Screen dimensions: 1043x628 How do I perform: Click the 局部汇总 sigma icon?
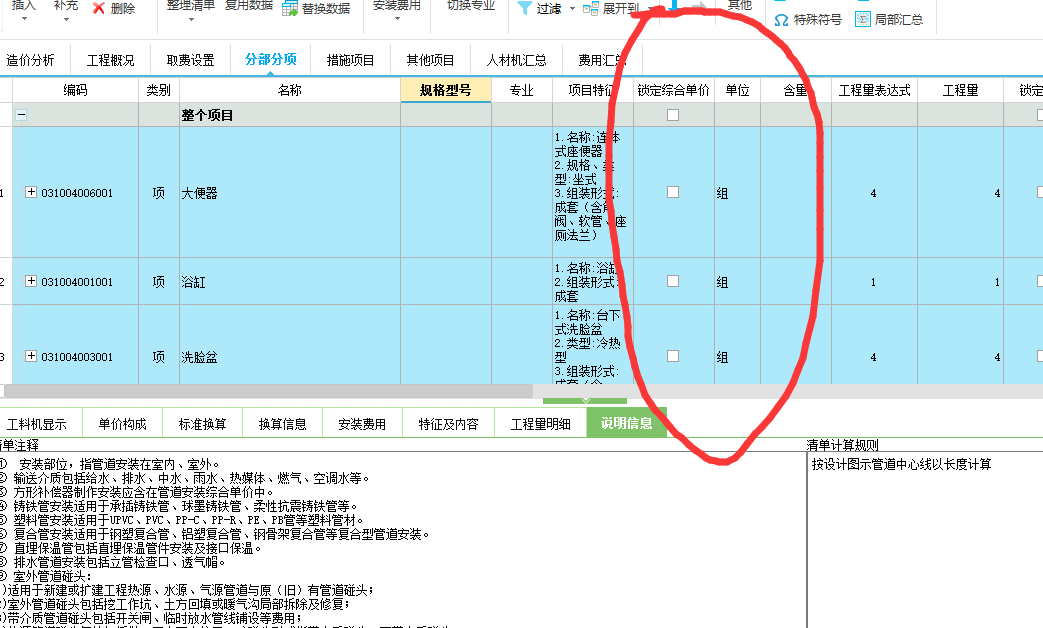pos(863,19)
